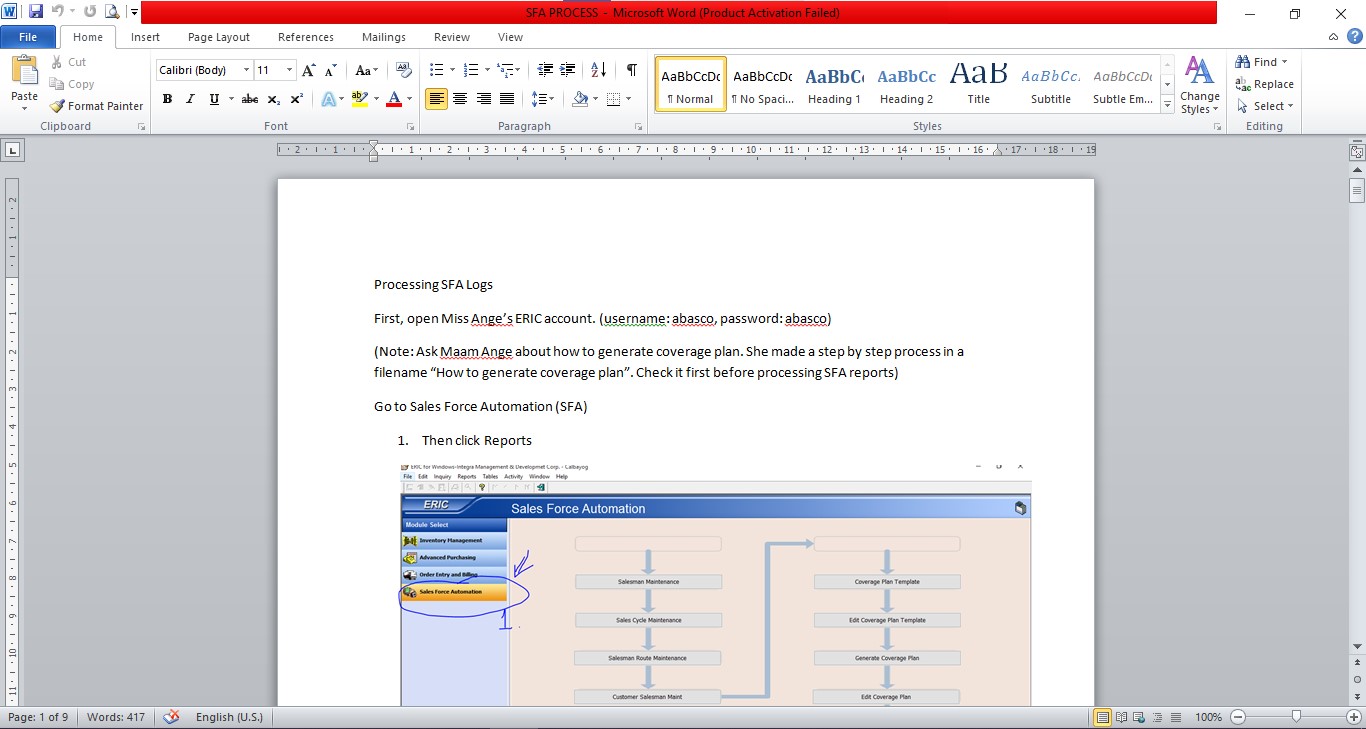
Task: Expand the Styles gallery More arrow
Action: pos(1167,106)
